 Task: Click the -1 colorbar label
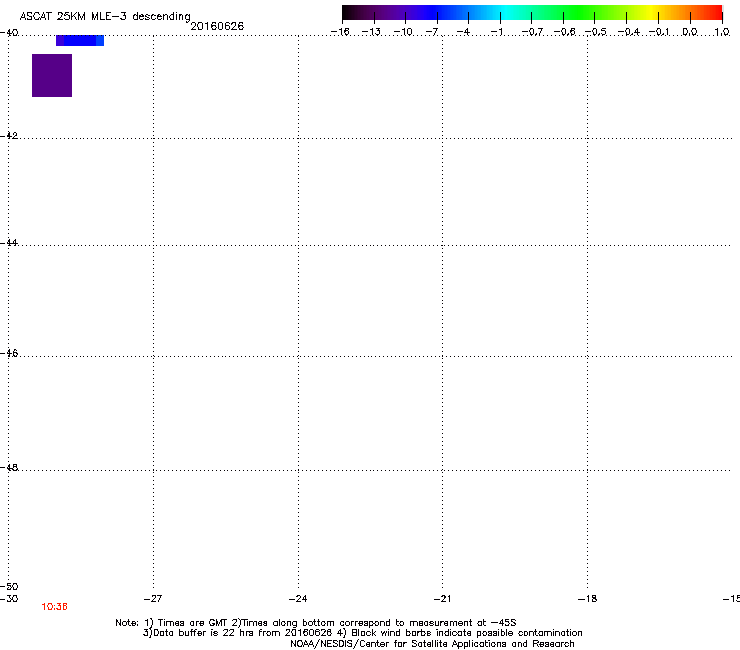(x=496, y=32)
